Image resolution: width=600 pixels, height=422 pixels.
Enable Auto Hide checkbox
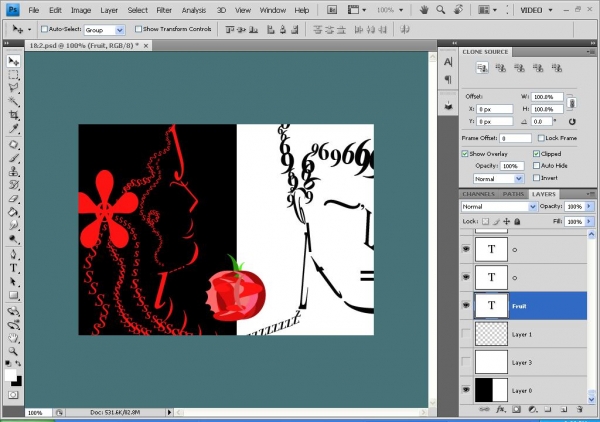pyautogui.click(x=536, y=166)
